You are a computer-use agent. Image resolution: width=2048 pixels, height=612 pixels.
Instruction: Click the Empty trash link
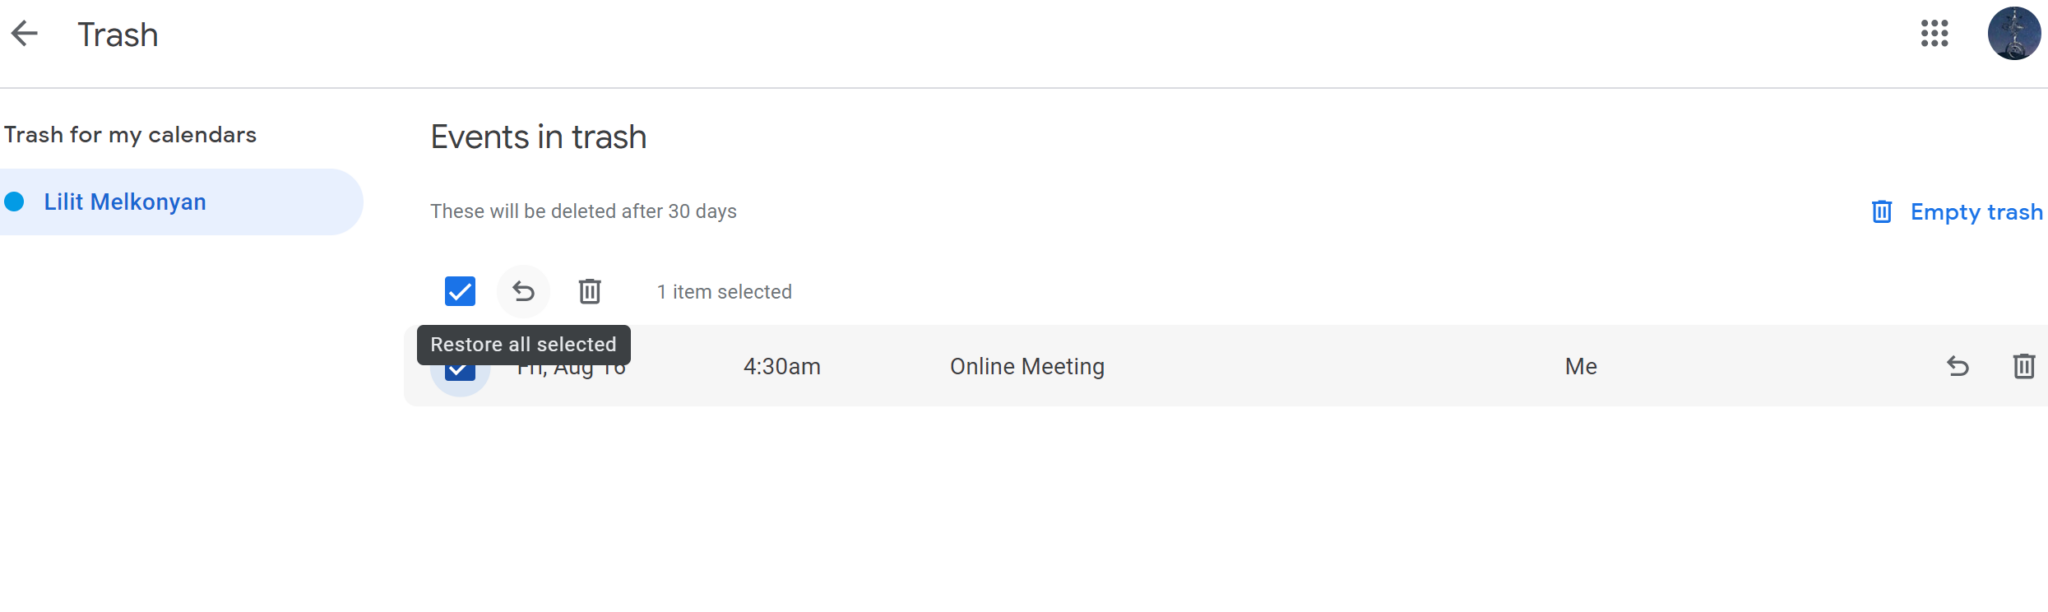[x=1977, y=211]
